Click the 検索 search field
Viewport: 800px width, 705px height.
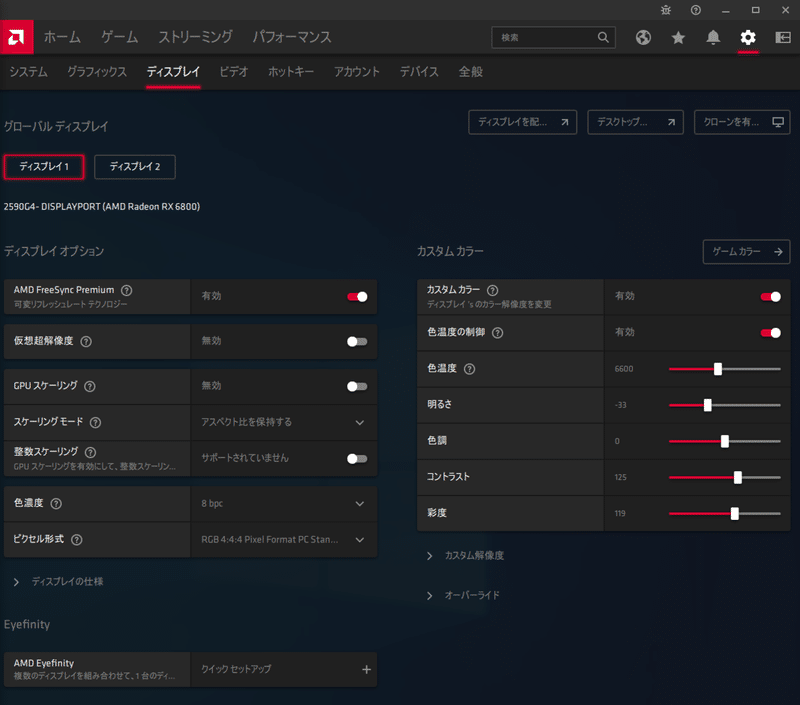click(554, 37)
